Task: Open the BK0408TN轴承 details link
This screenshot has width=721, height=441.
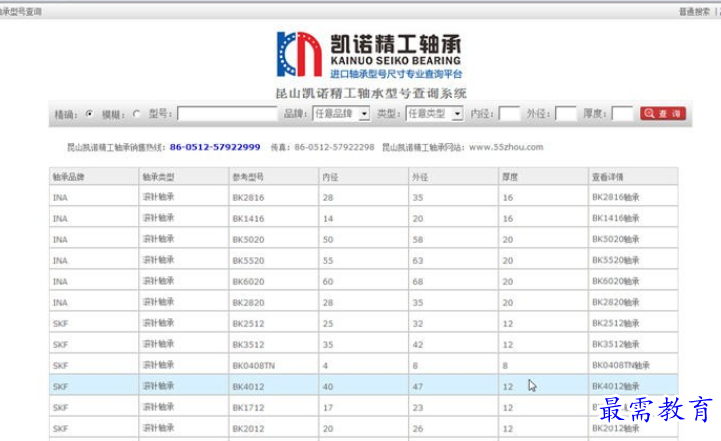Action: (620, 365)
